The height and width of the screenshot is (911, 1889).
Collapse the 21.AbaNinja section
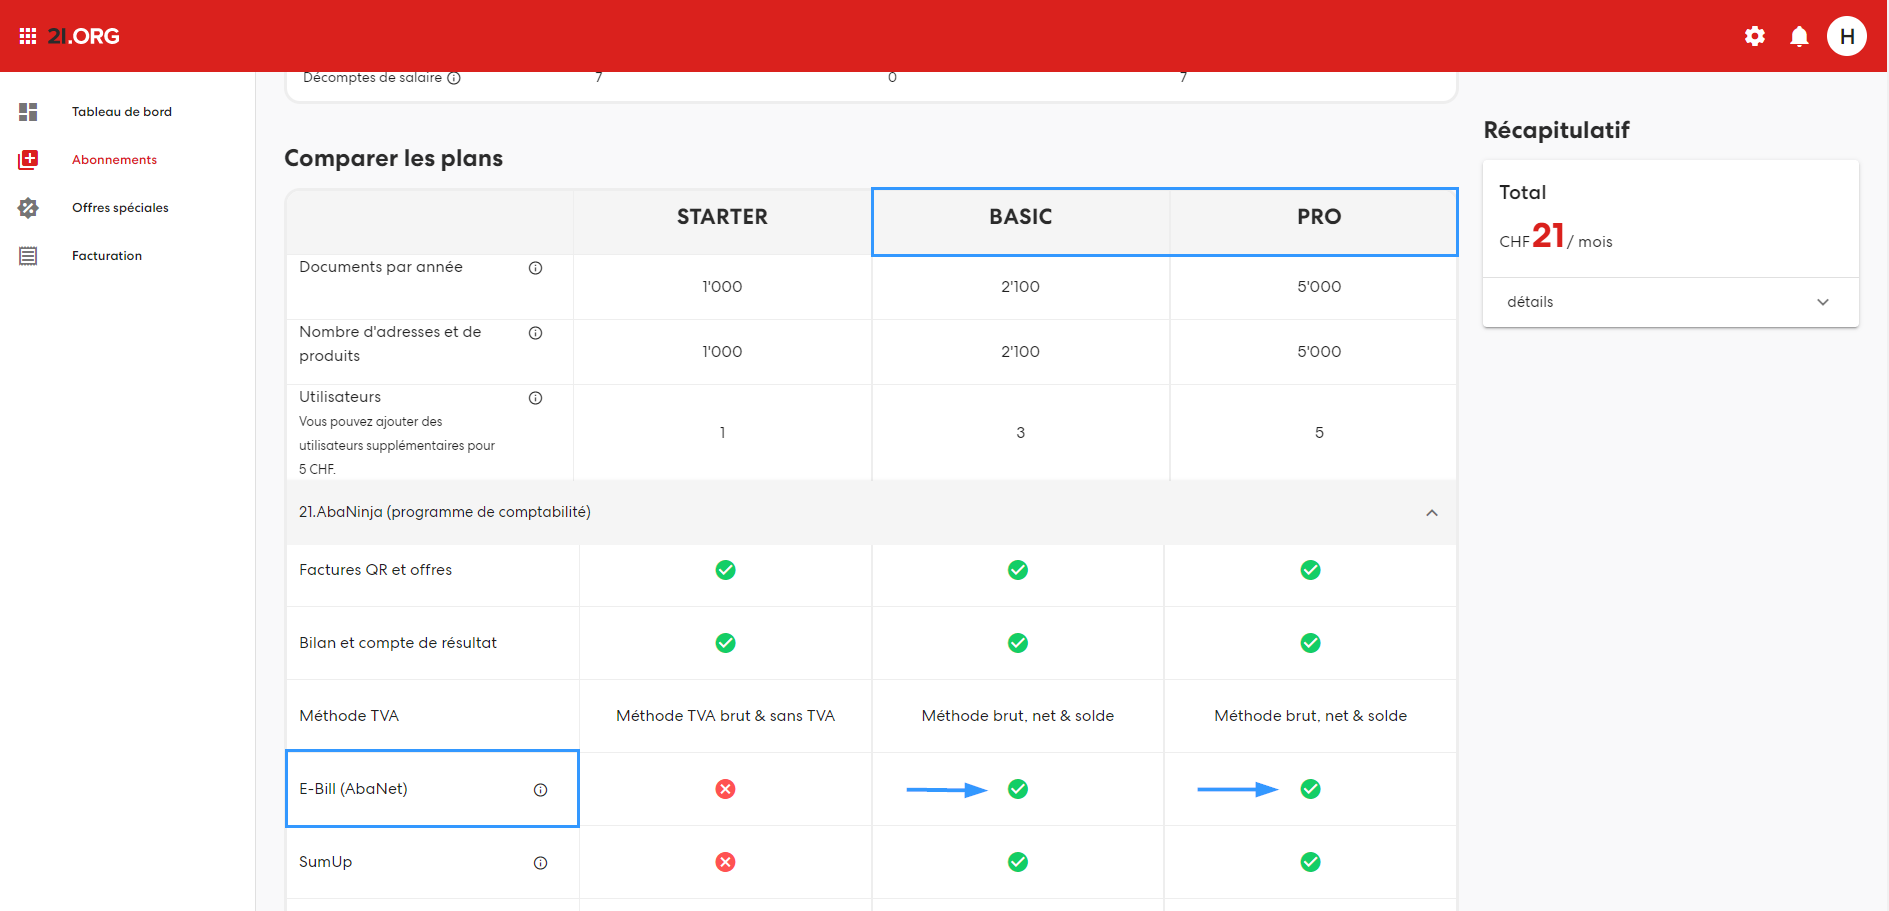[x=1432, y=513]
